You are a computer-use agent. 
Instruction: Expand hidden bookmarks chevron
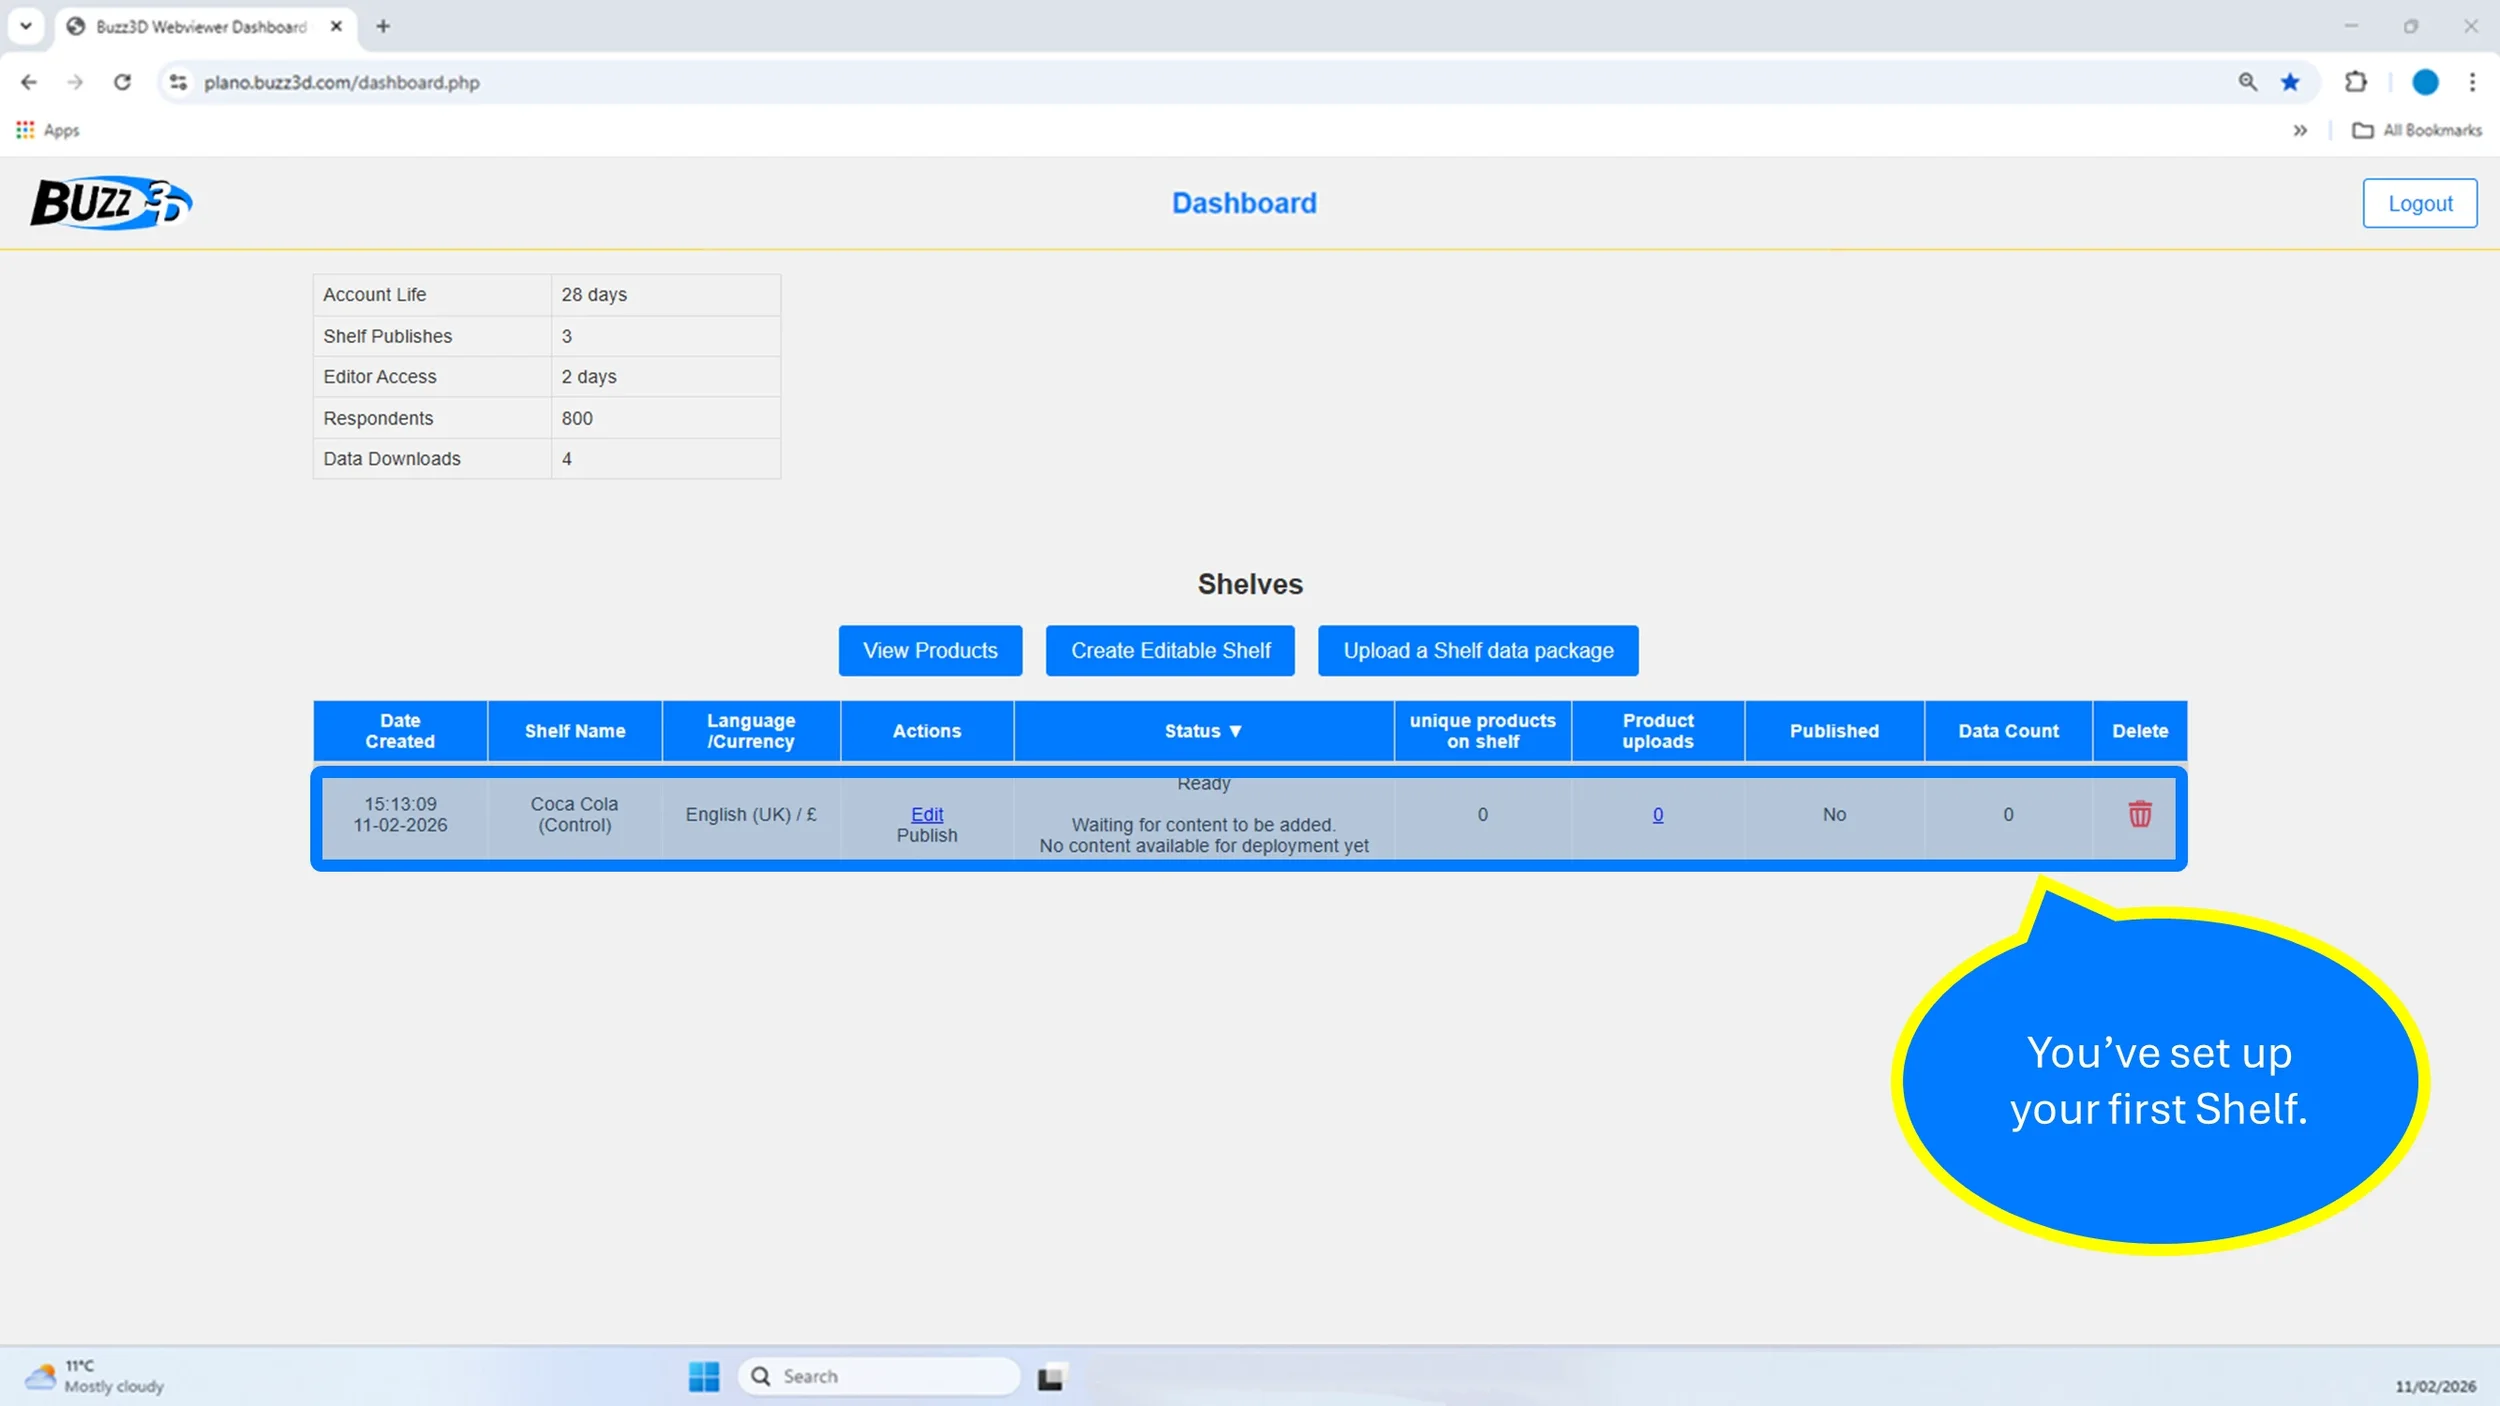coord(2300,130)
